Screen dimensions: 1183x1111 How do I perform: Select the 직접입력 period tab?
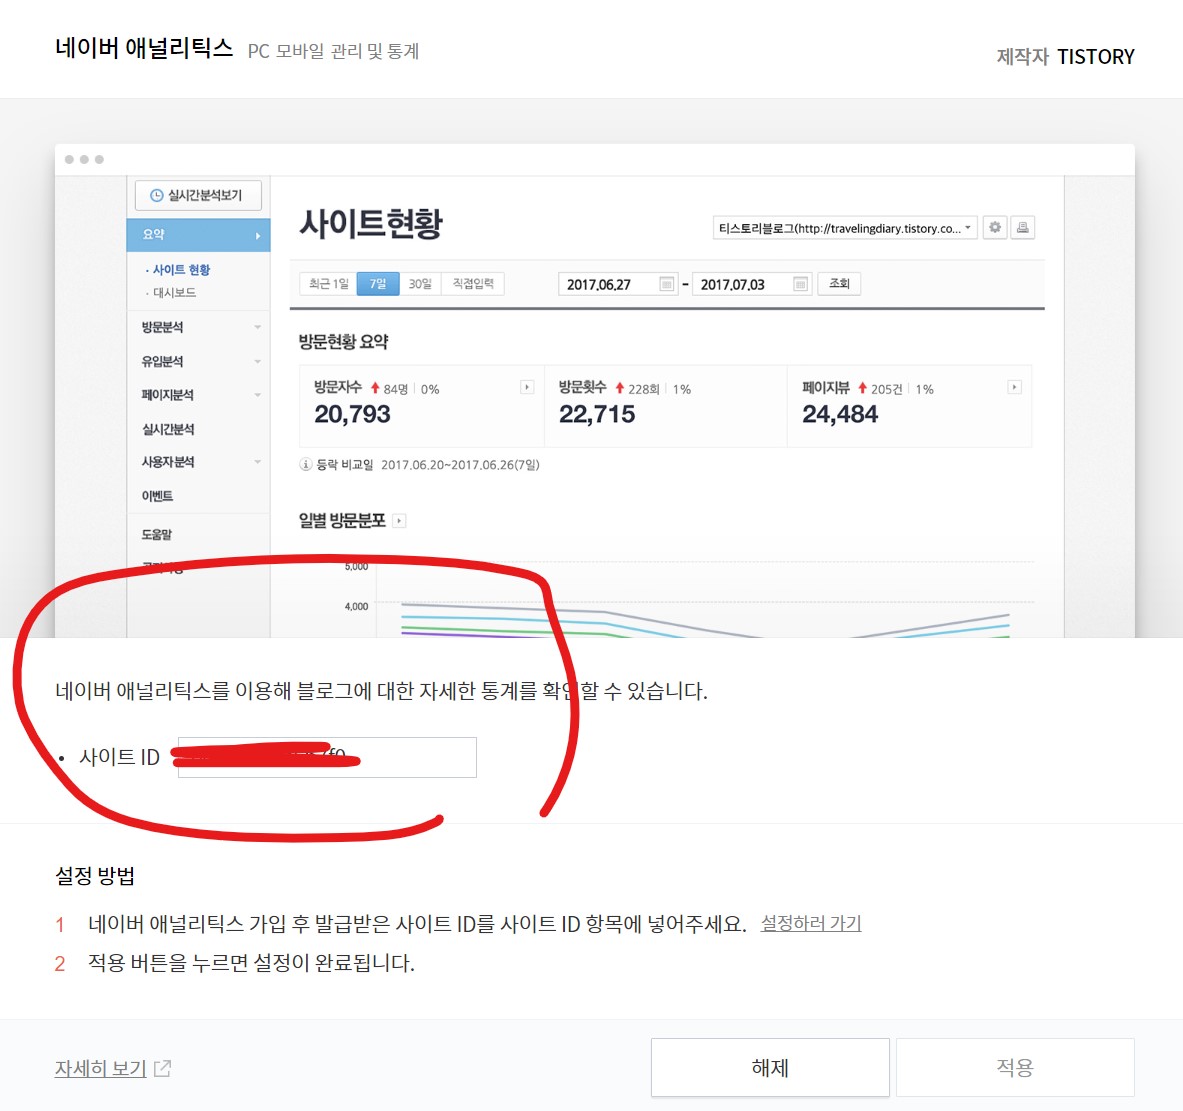point(473,284)
